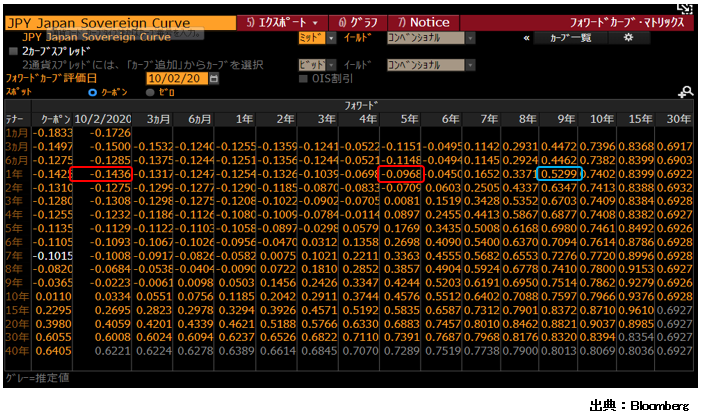Click cell value 0.4472
This screenshot has height=417, width=704.
coord(559,146)
